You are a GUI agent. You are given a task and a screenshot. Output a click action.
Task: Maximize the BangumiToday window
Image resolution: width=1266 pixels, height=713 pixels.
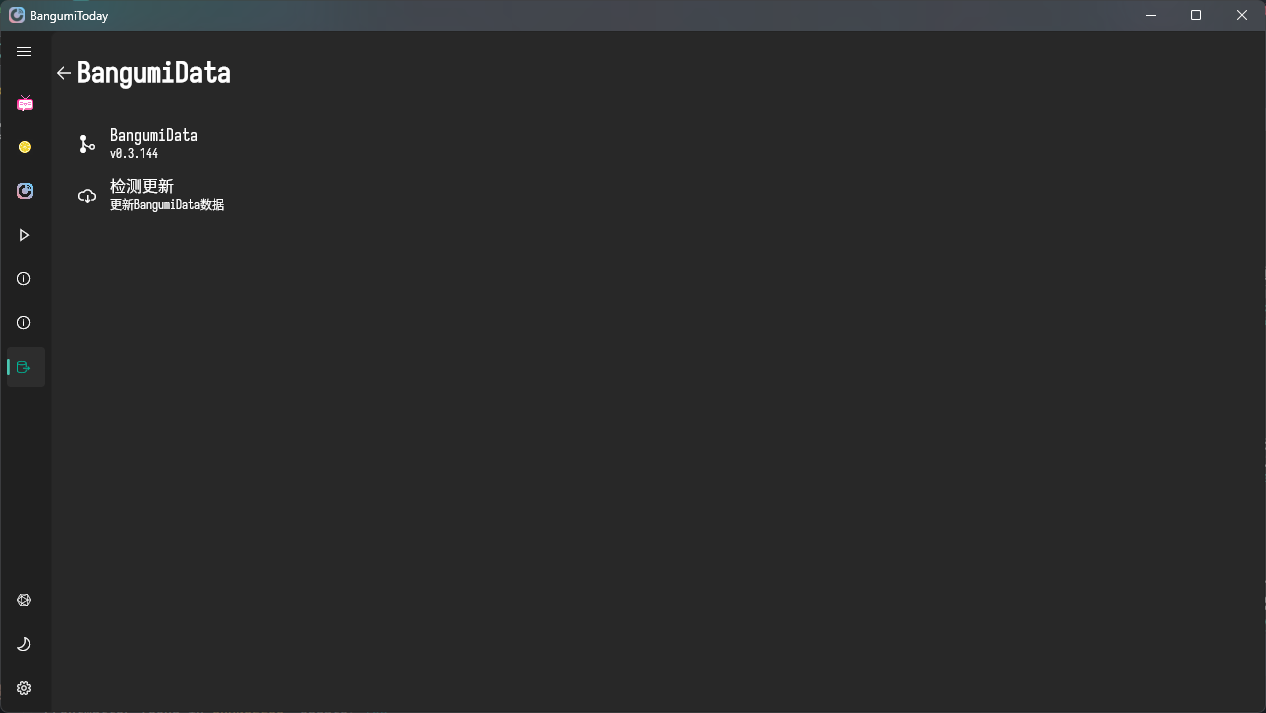click(1196, 15)
